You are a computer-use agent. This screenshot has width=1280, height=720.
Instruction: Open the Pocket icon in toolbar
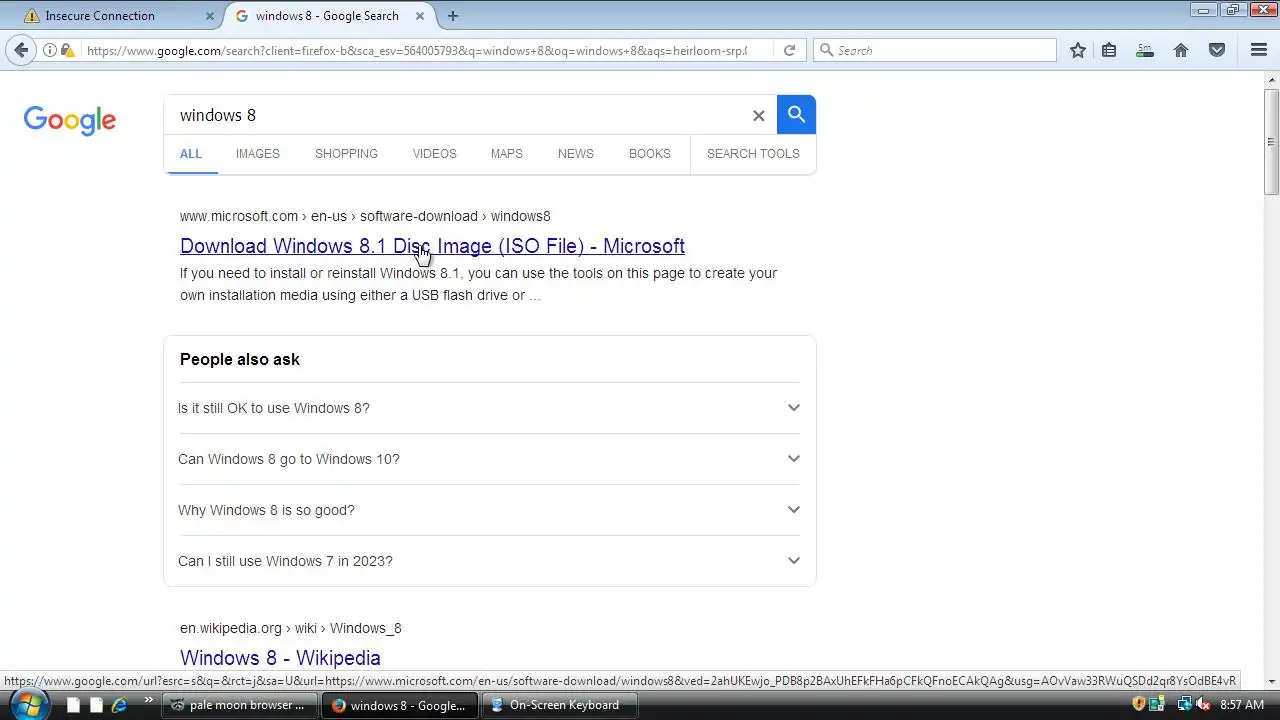click(1217, 50)
